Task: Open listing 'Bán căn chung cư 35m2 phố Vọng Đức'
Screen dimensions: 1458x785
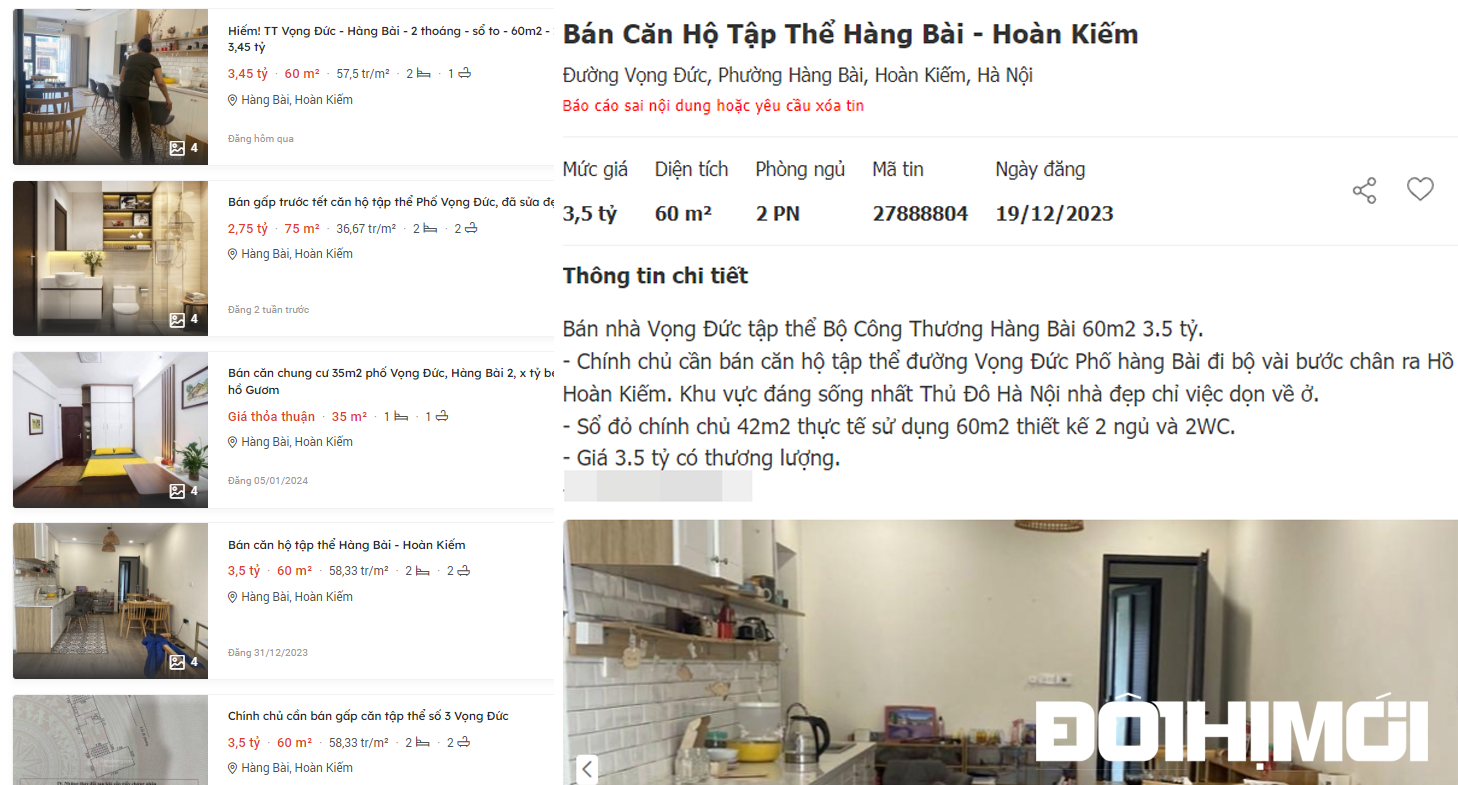Action: 390,381
